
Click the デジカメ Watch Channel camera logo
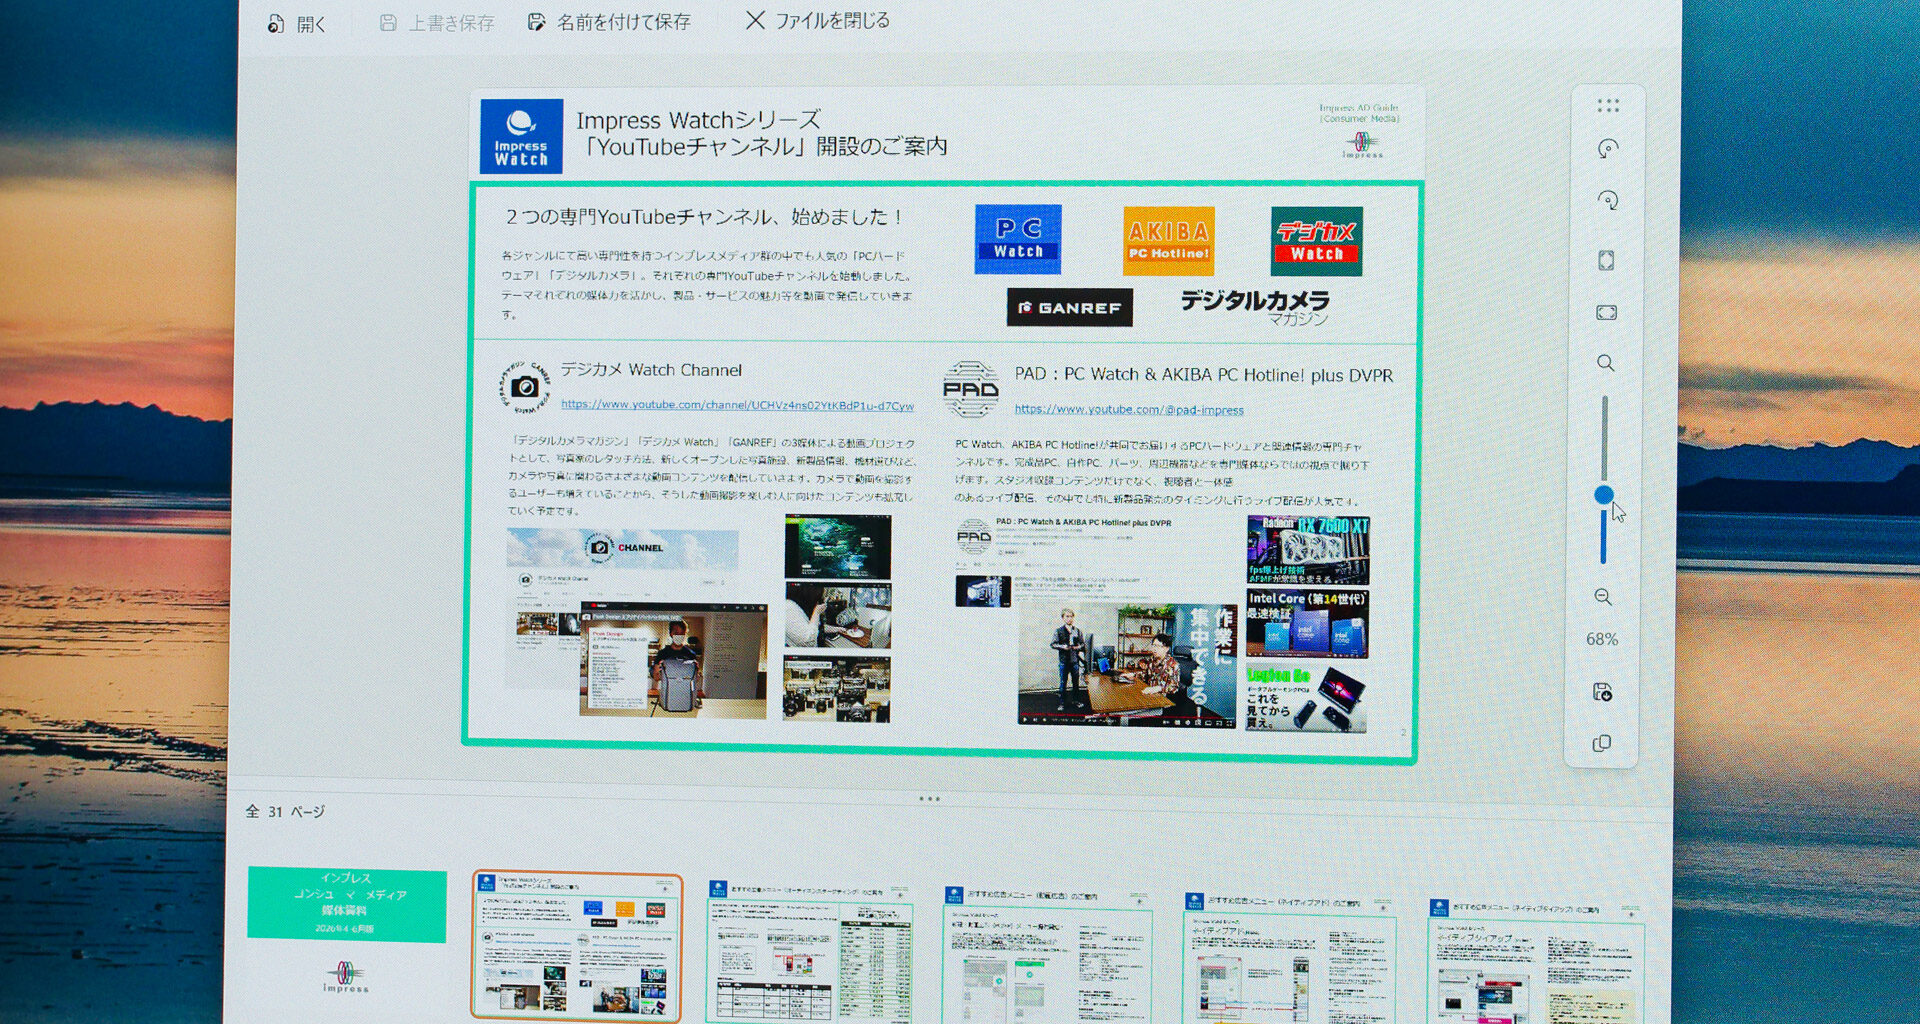pyautogui.click(x=525, y=387)
